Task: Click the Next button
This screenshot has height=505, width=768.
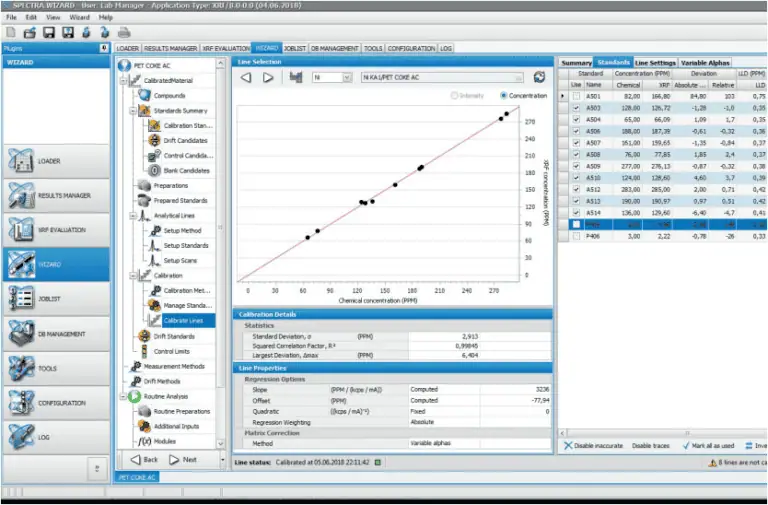Action: [x=183, y=459]
